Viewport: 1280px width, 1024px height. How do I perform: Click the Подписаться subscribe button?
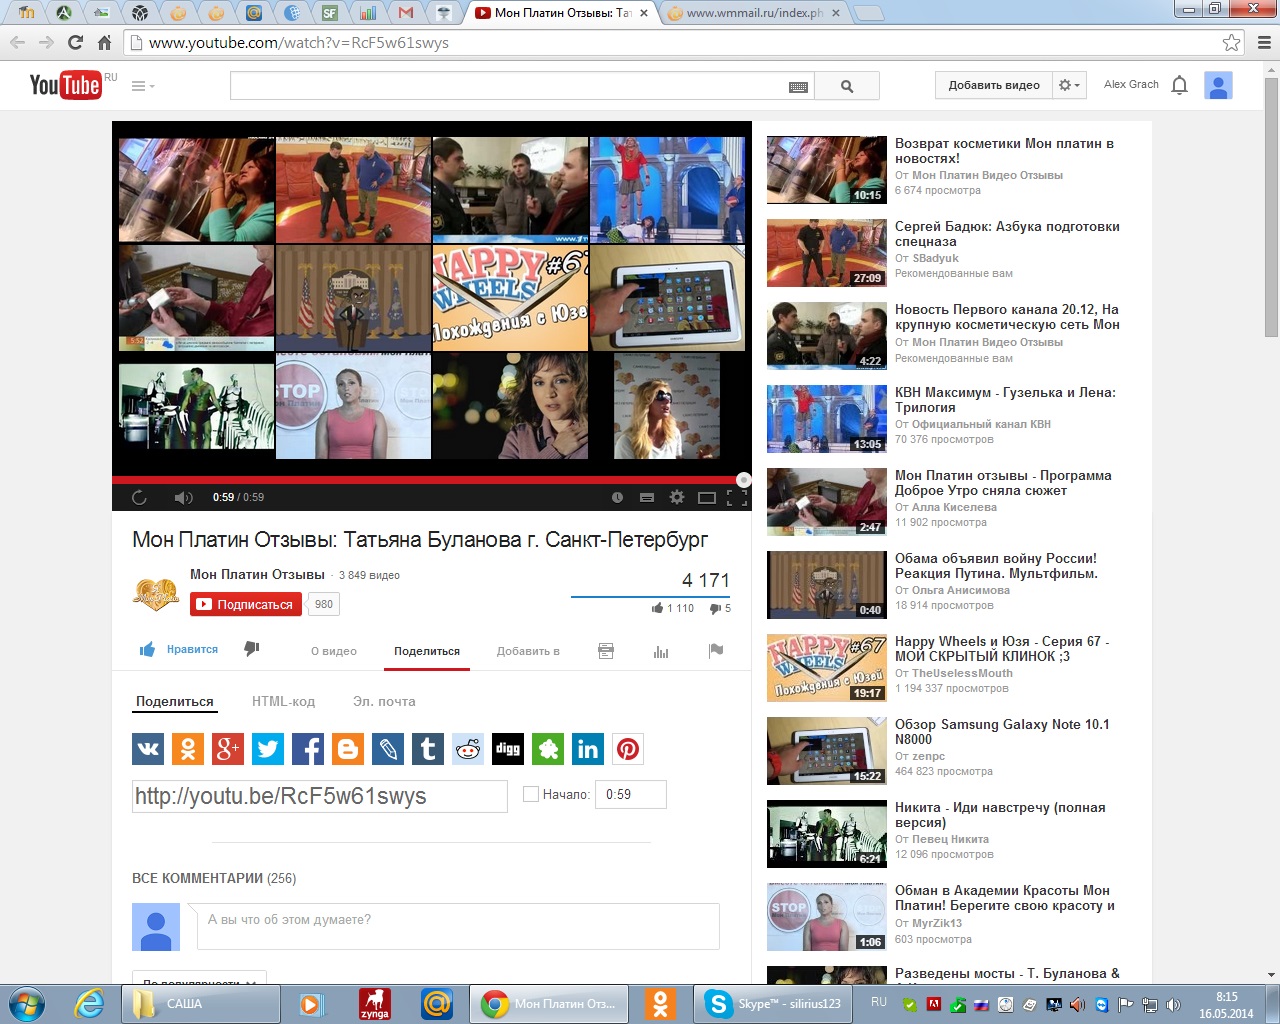(x=246, y=604)
